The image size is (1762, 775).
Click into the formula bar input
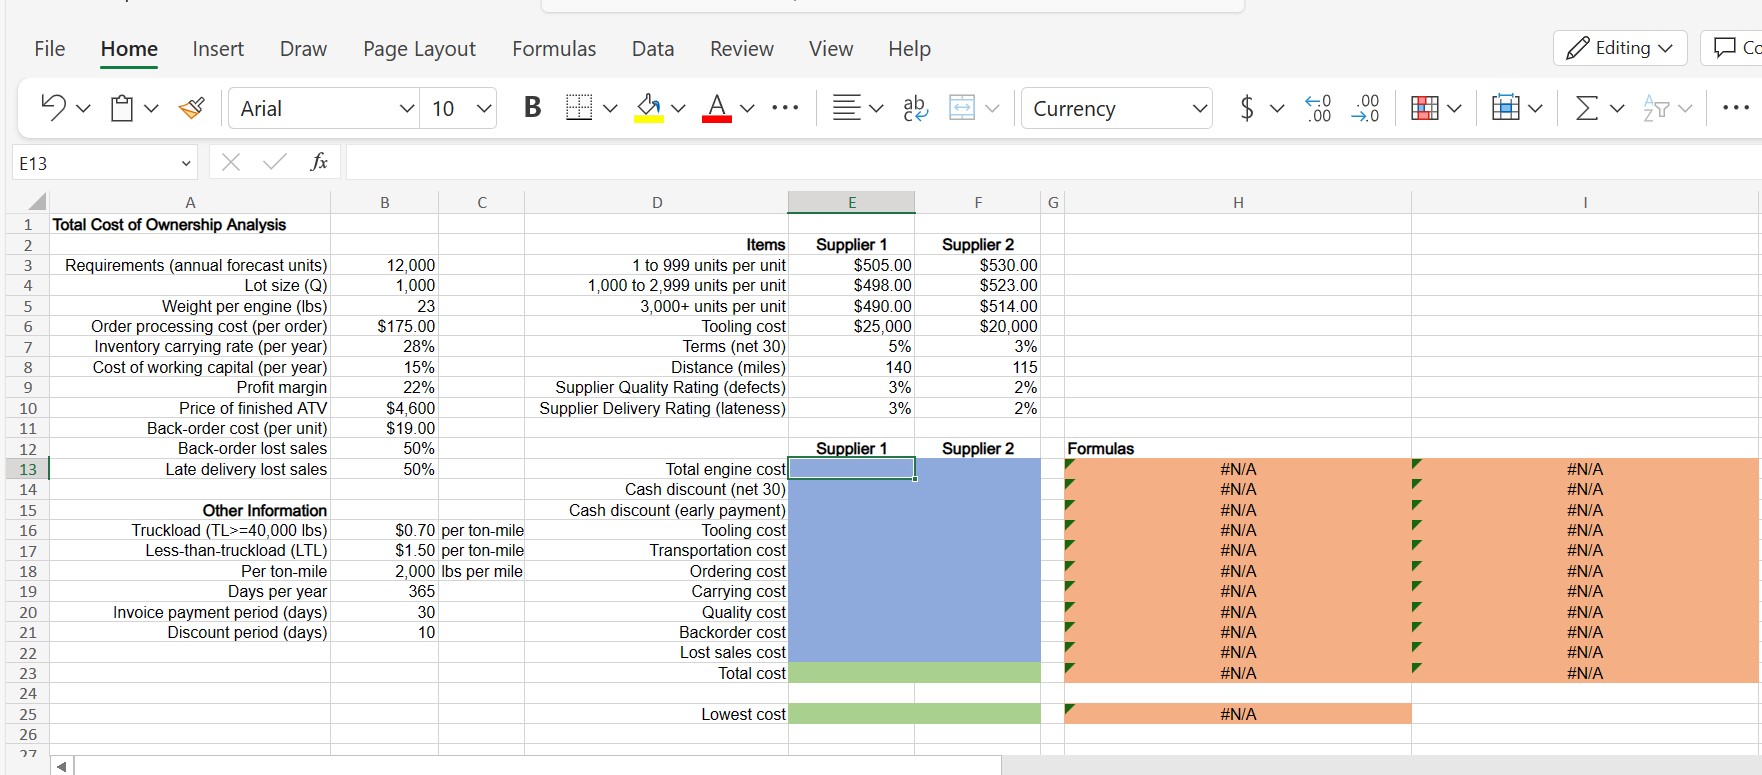pyautogui.click(x=1053, y=162)
